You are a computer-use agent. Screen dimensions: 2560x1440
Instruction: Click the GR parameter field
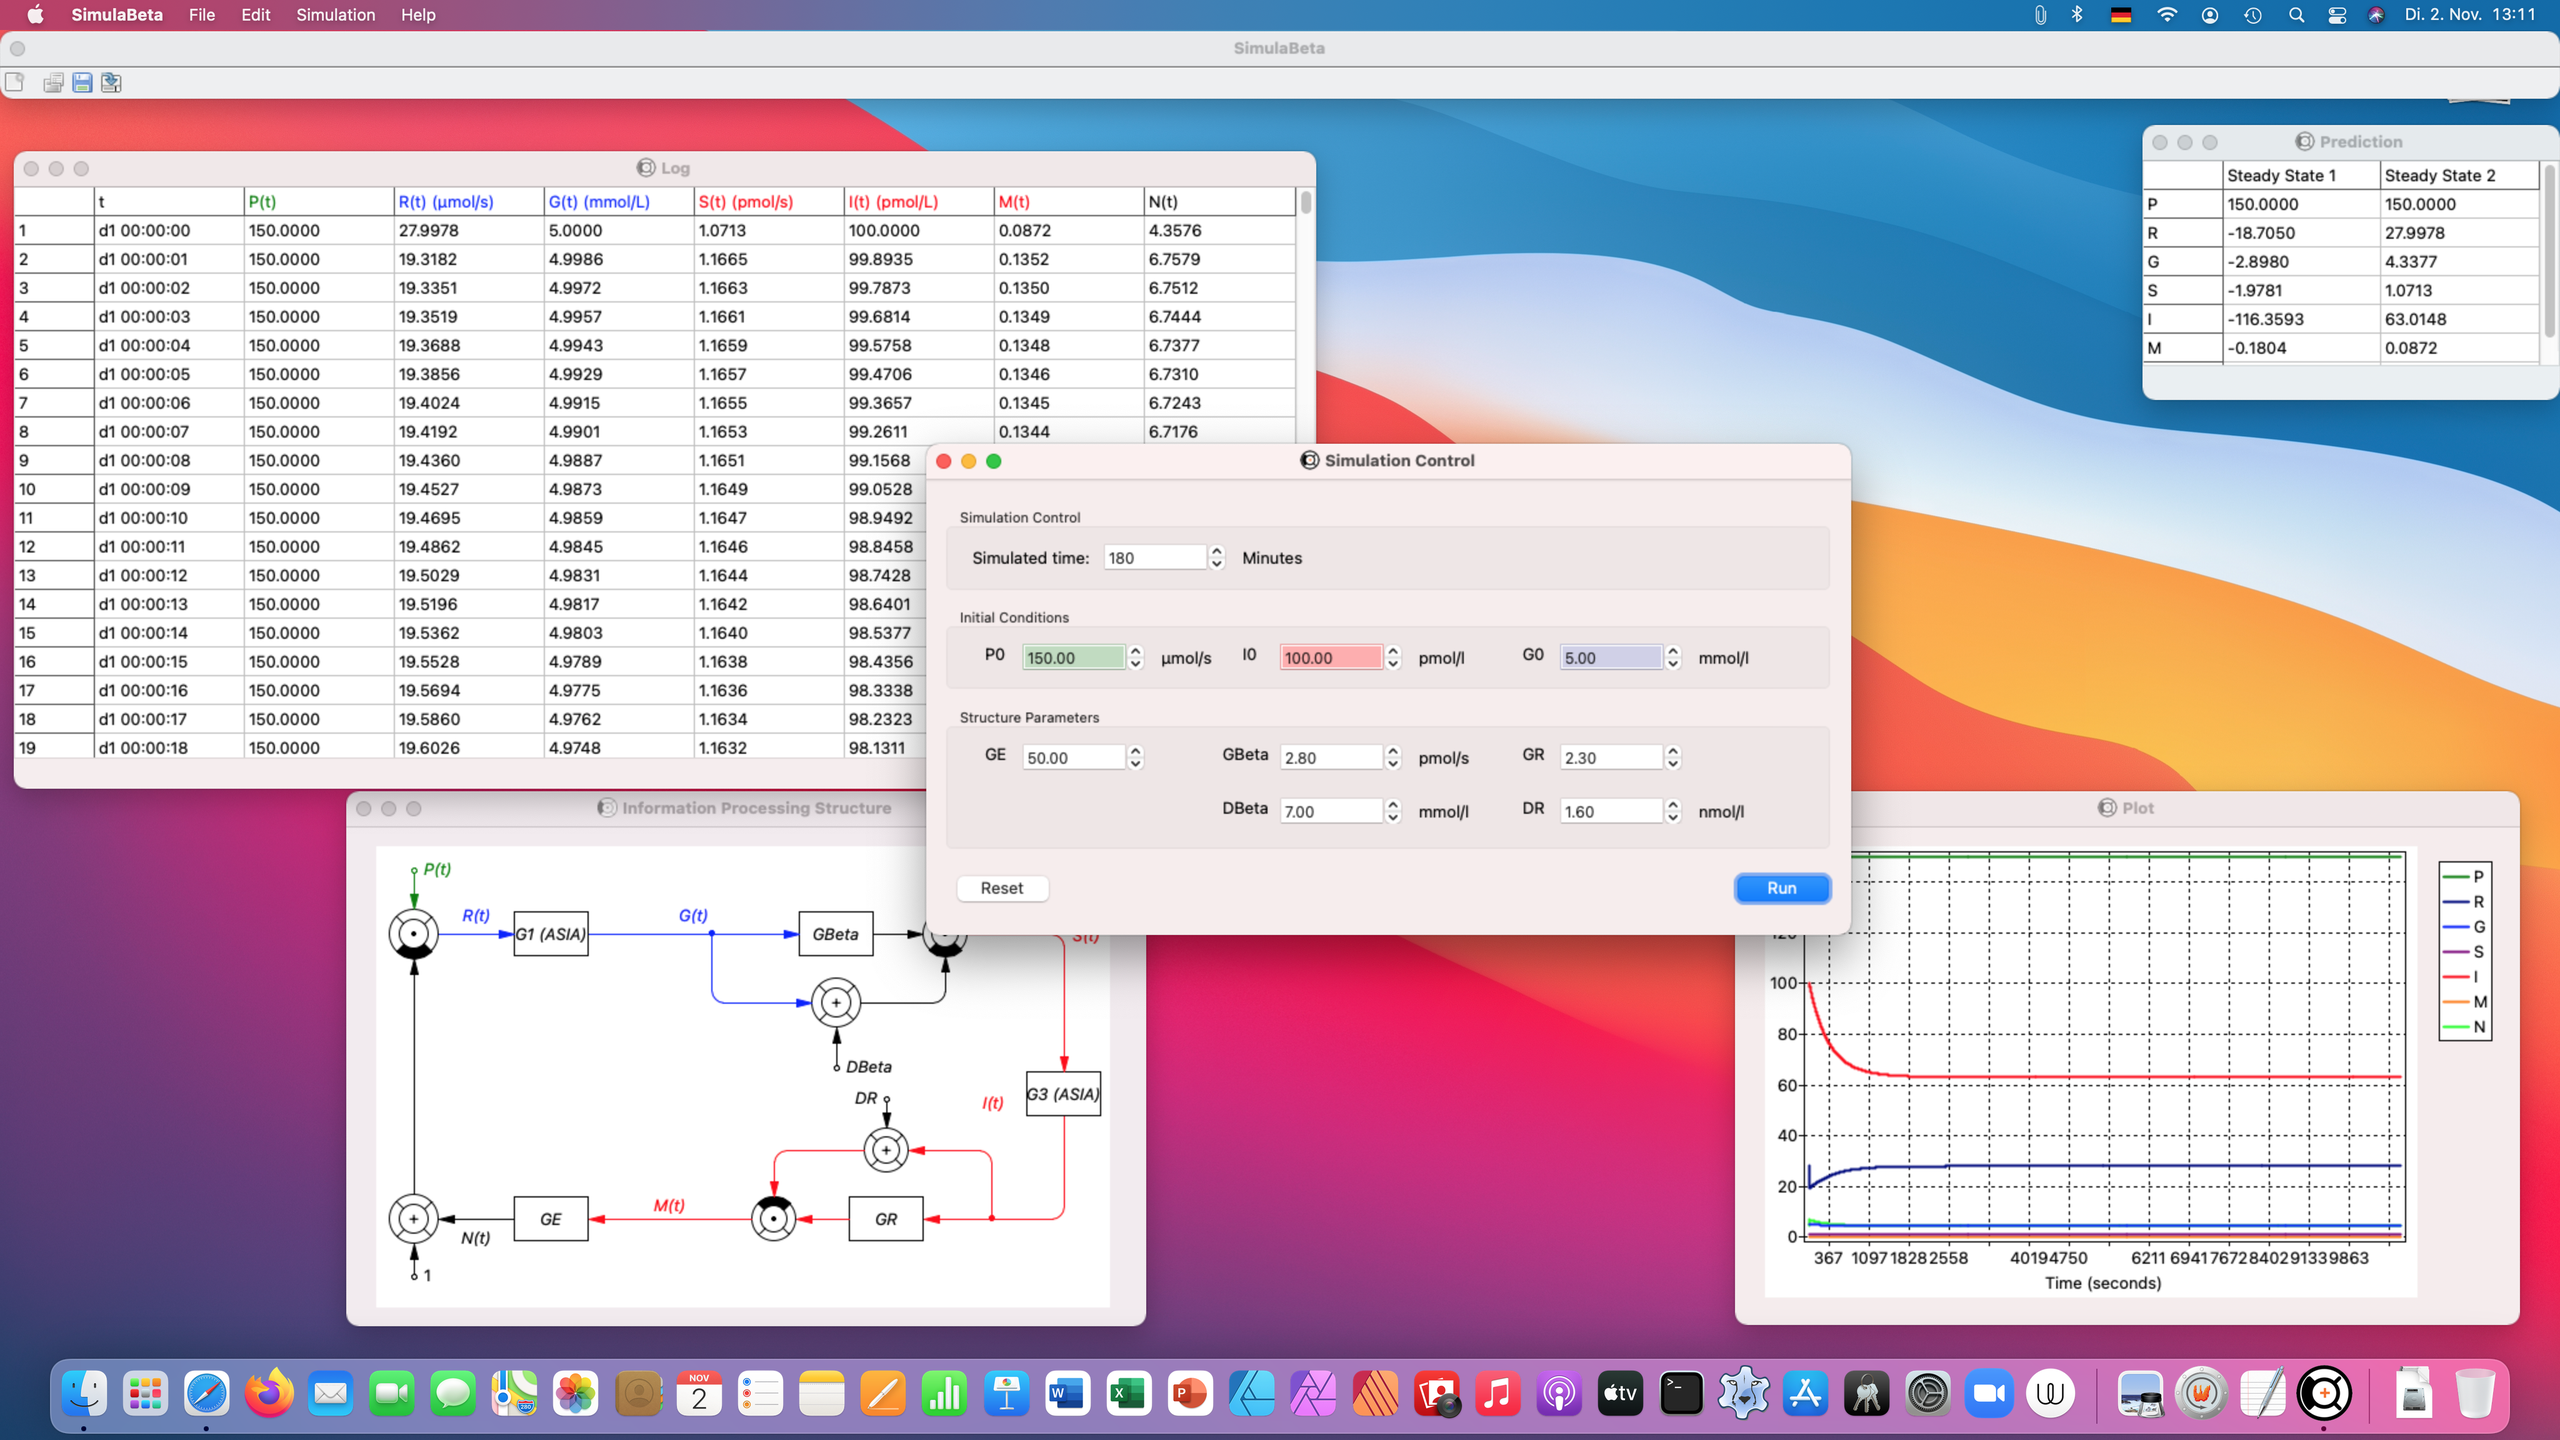point(1611,758)
